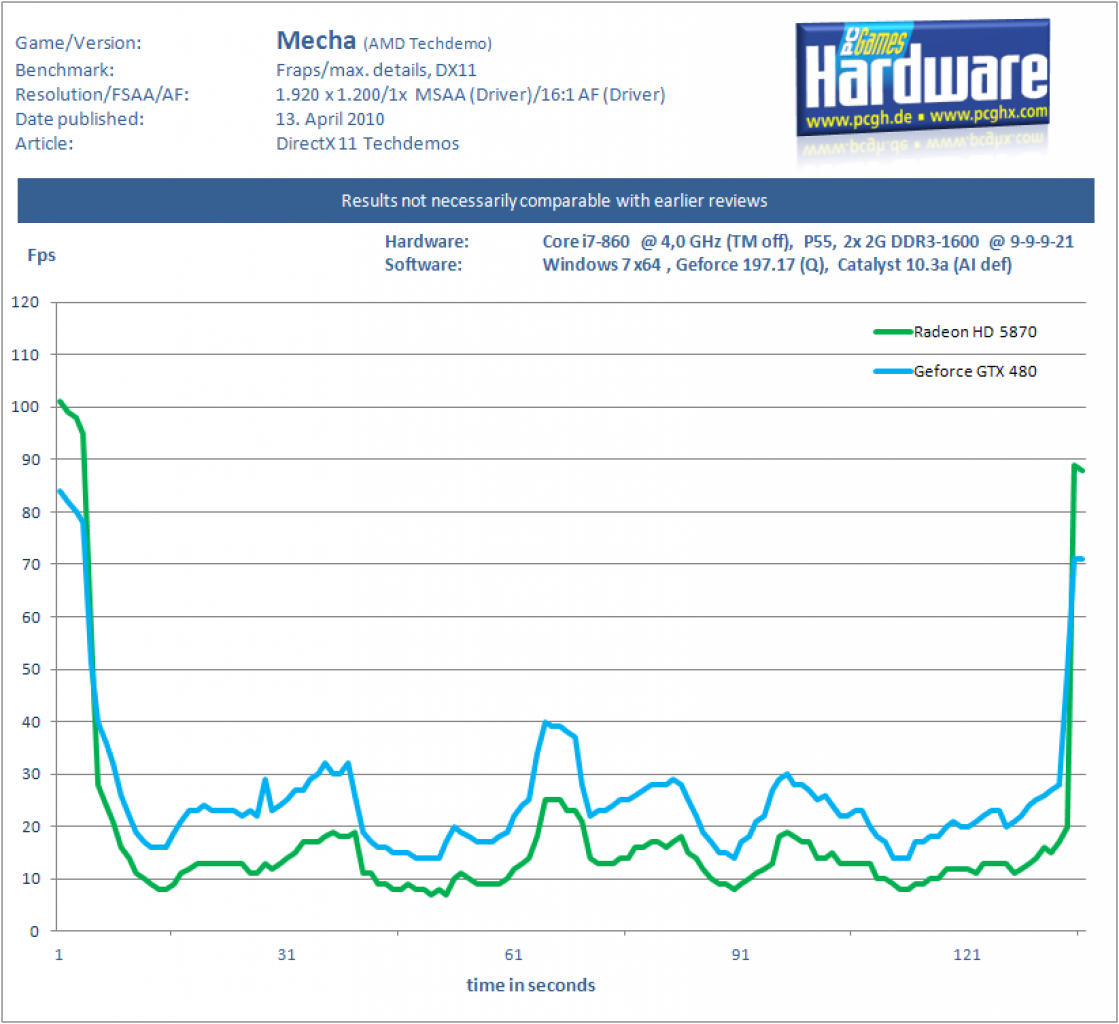Click the y-axis label 40
The height and width of the screenshot is (1024, 1119).
31,721
